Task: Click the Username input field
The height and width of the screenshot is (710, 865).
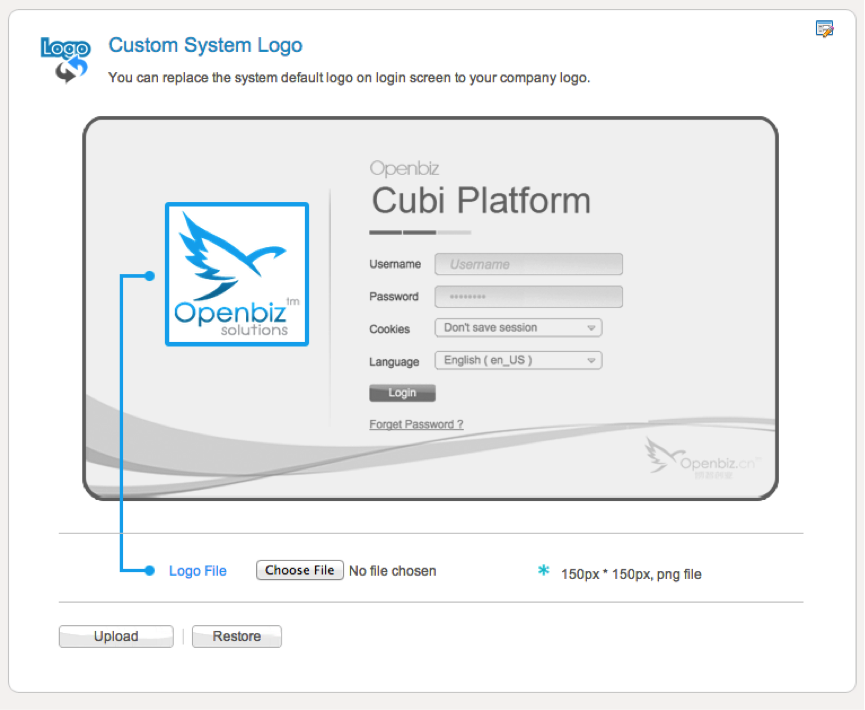Action: coord(528,264)
